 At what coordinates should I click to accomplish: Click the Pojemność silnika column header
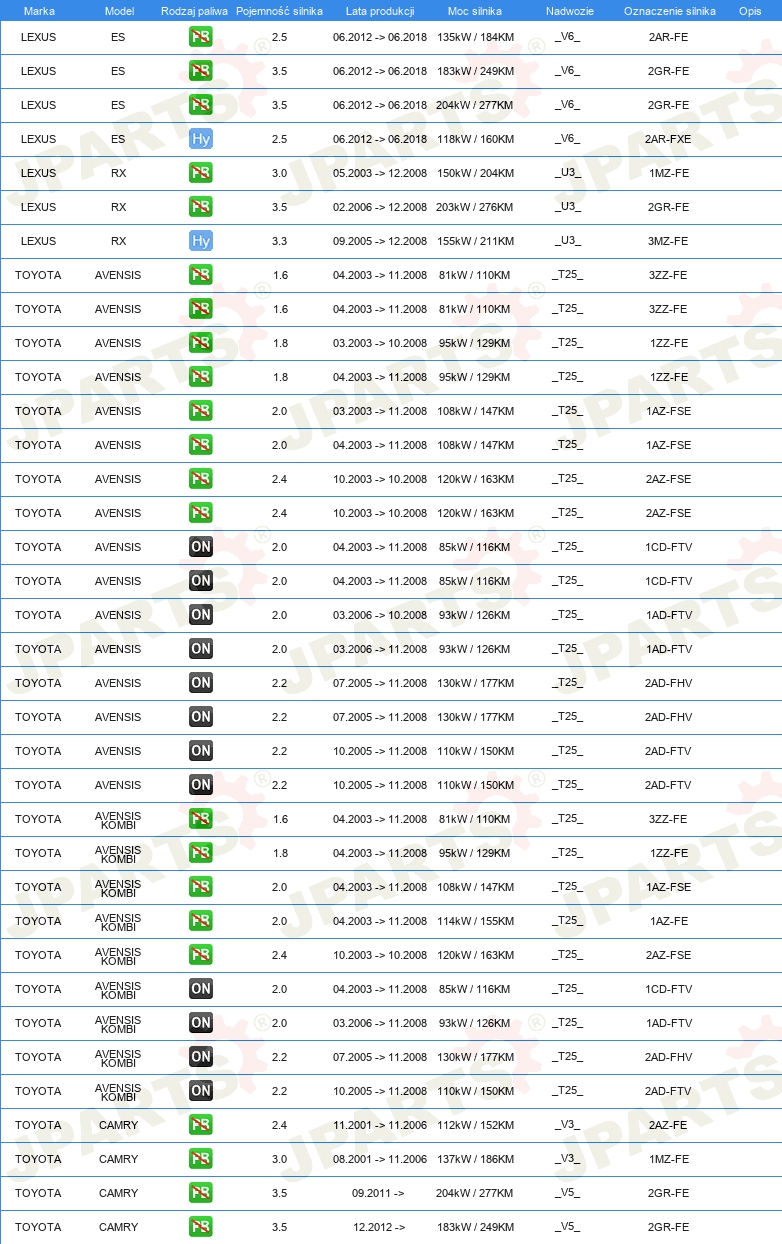[279, 11]
